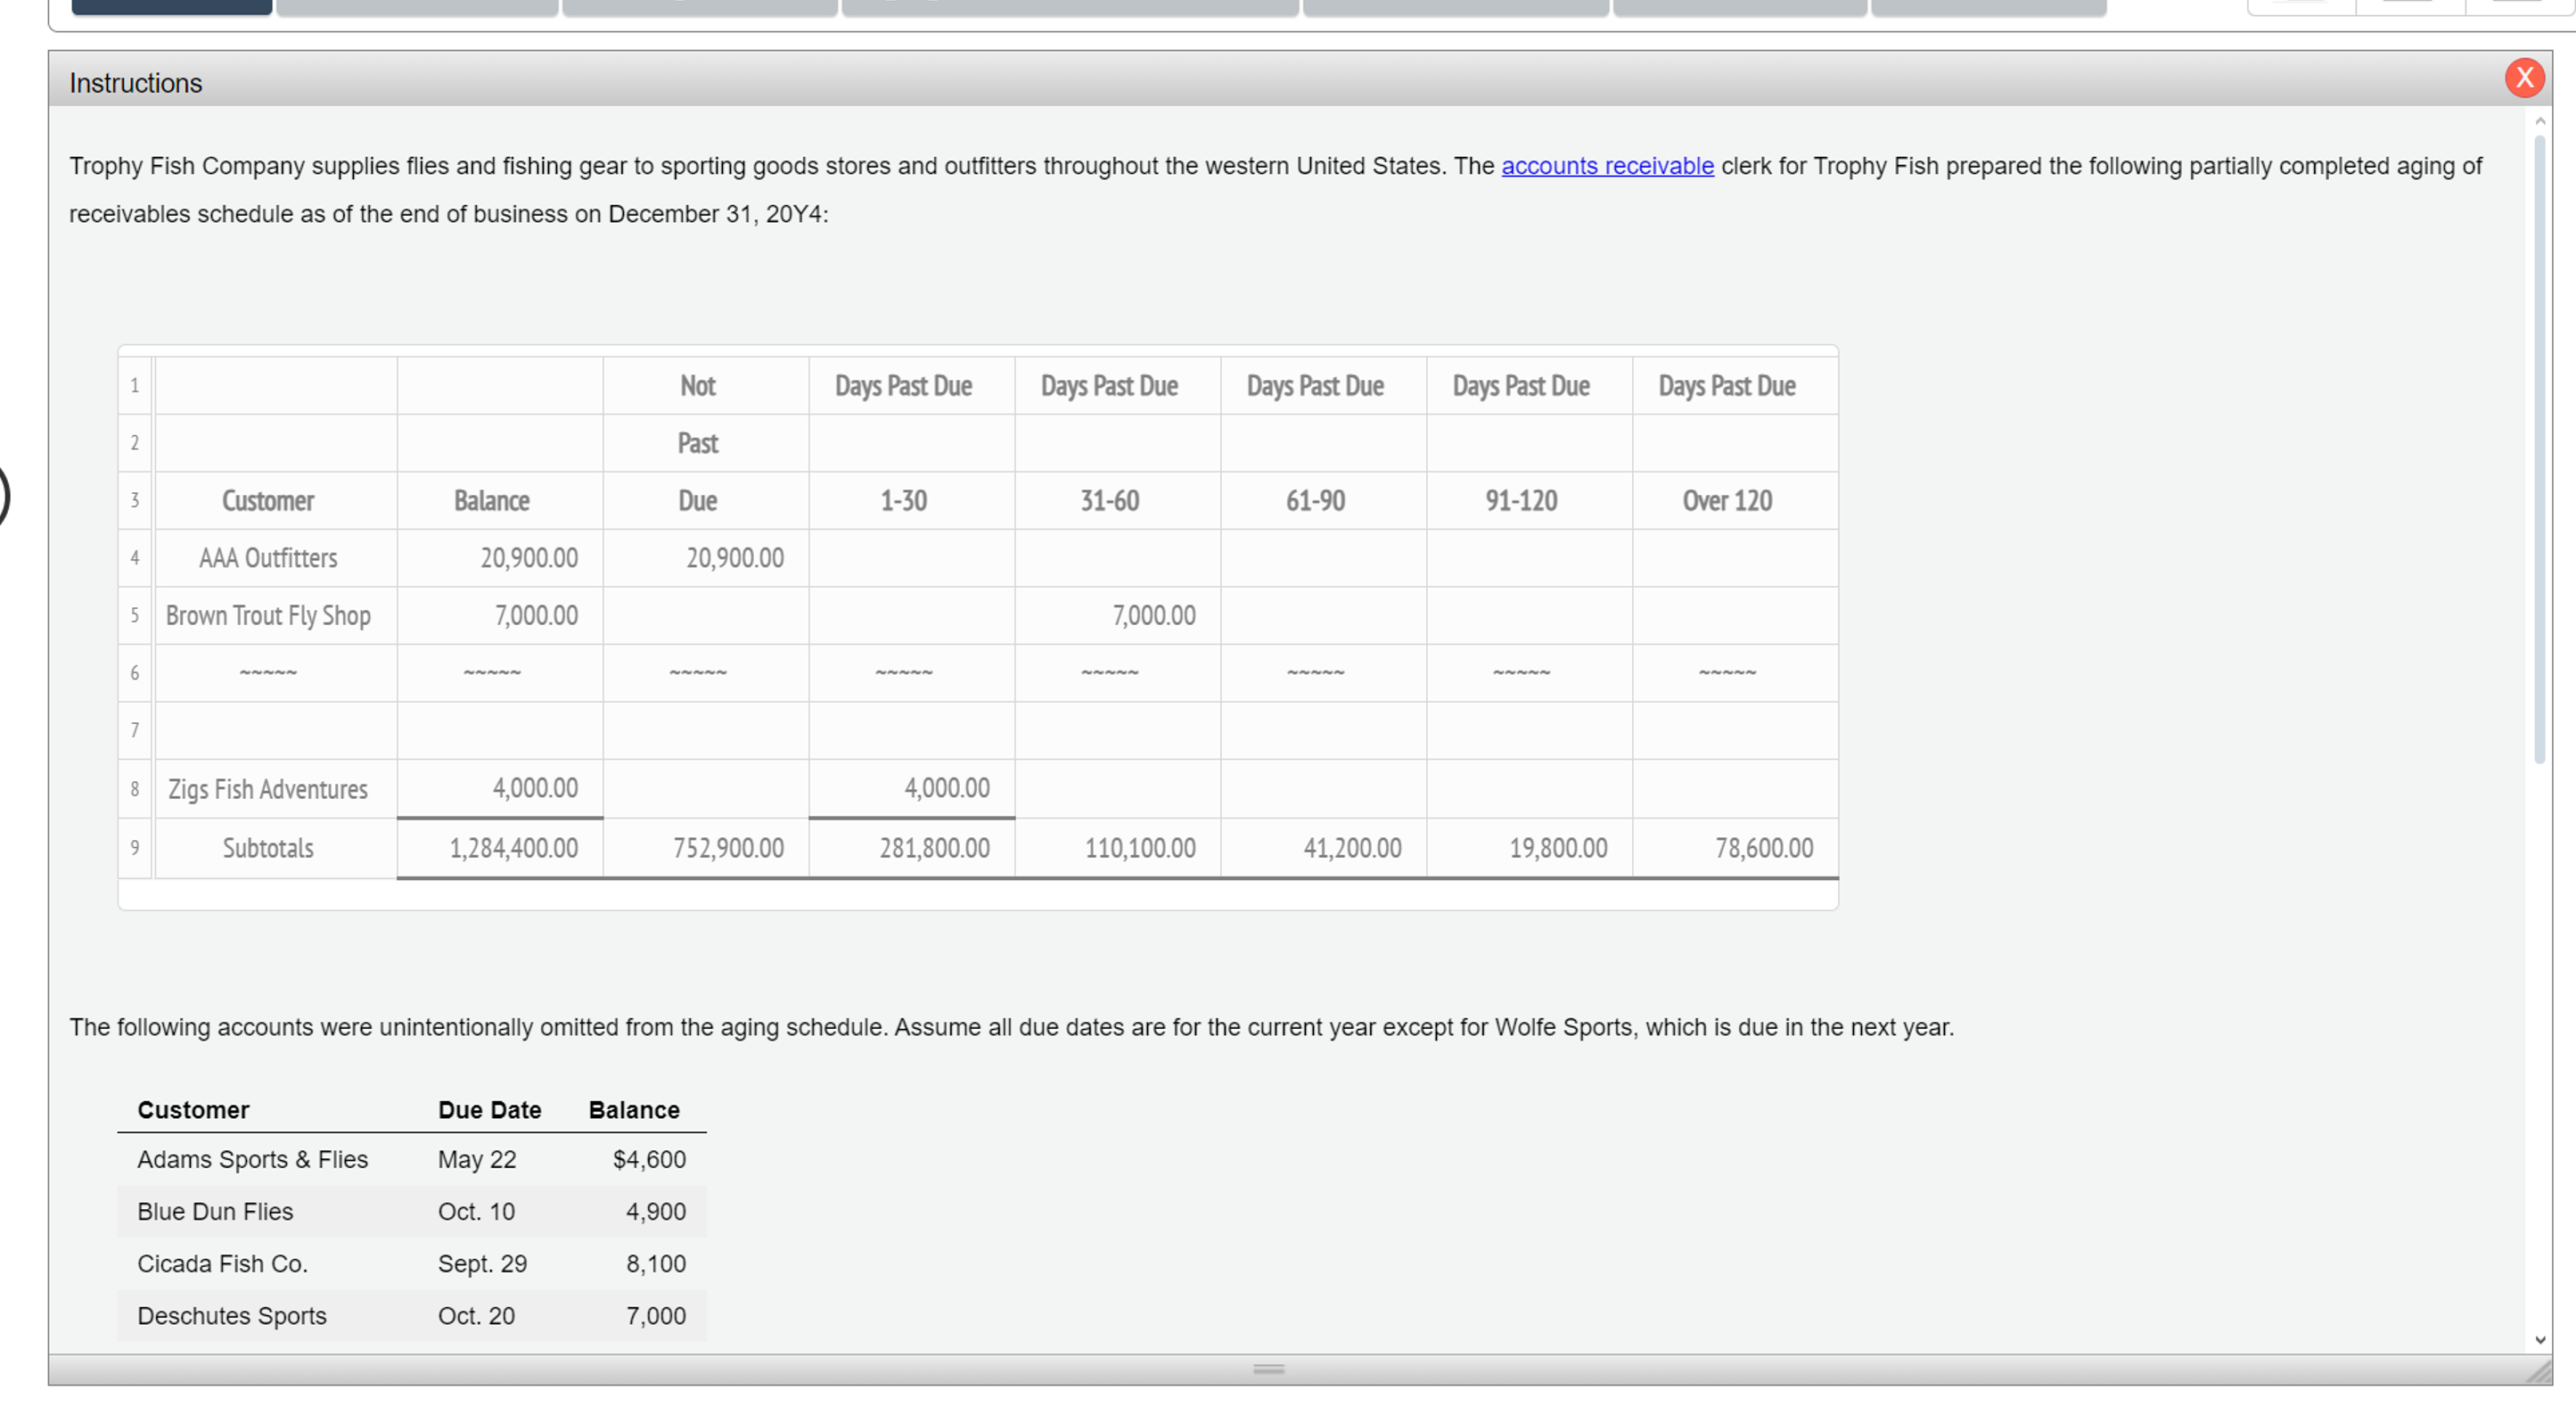The image size is (2576, 1407).
Task: Click row number 9 in aging schedule
Action: (135, 848)
